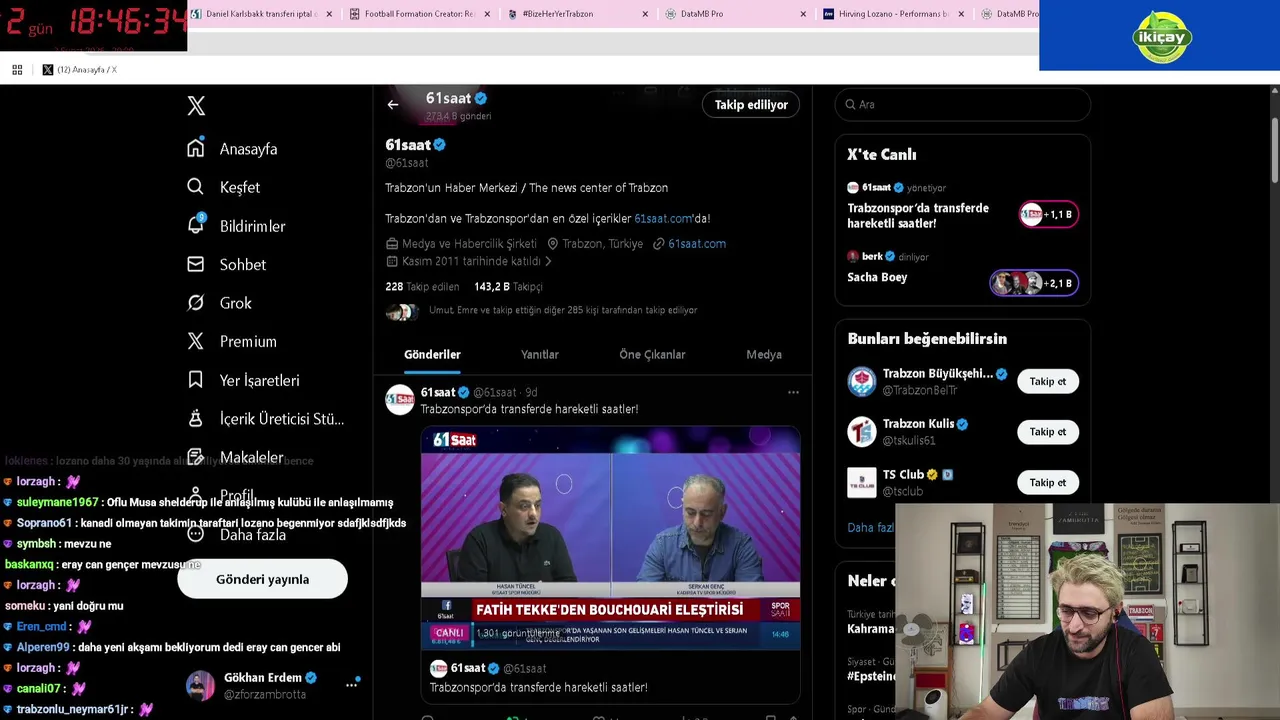Viewport: 1280px width, 720px height.
Task: Follow TS Club with Takip et
Action: (1047, 482)
